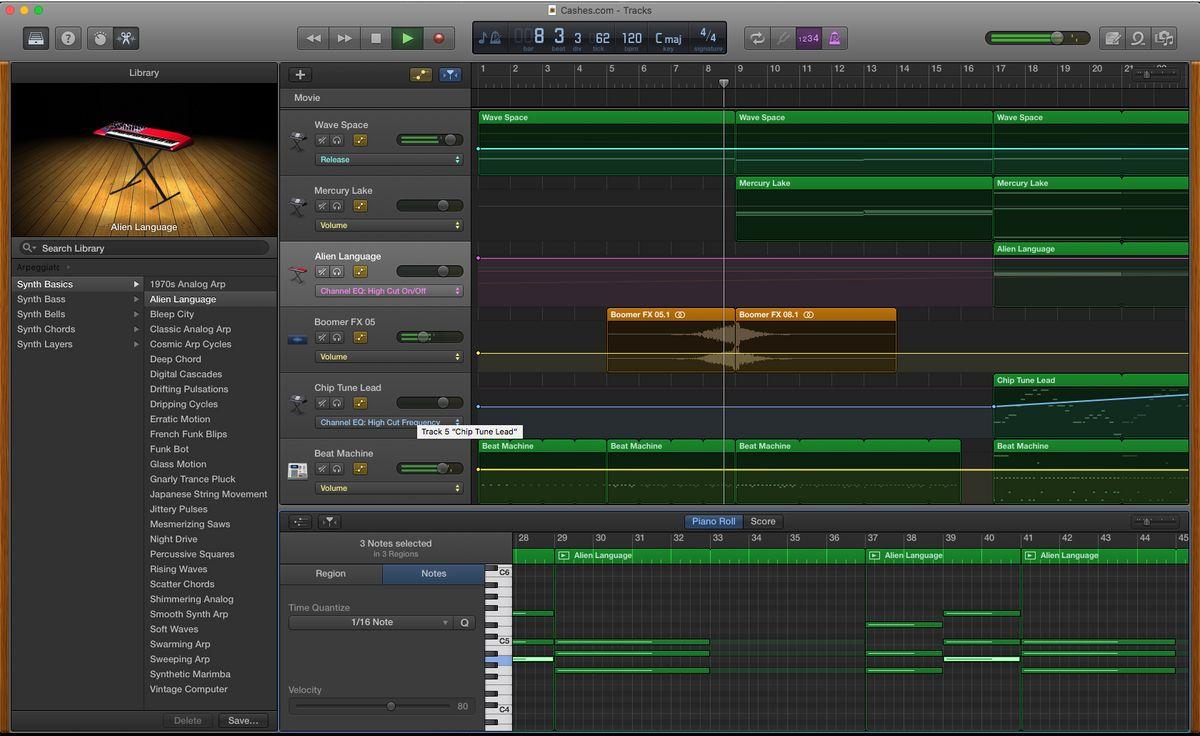Open the Release automation parameter dropdown
This screenshot has width=1200, height=736.
tap(389, 159)
